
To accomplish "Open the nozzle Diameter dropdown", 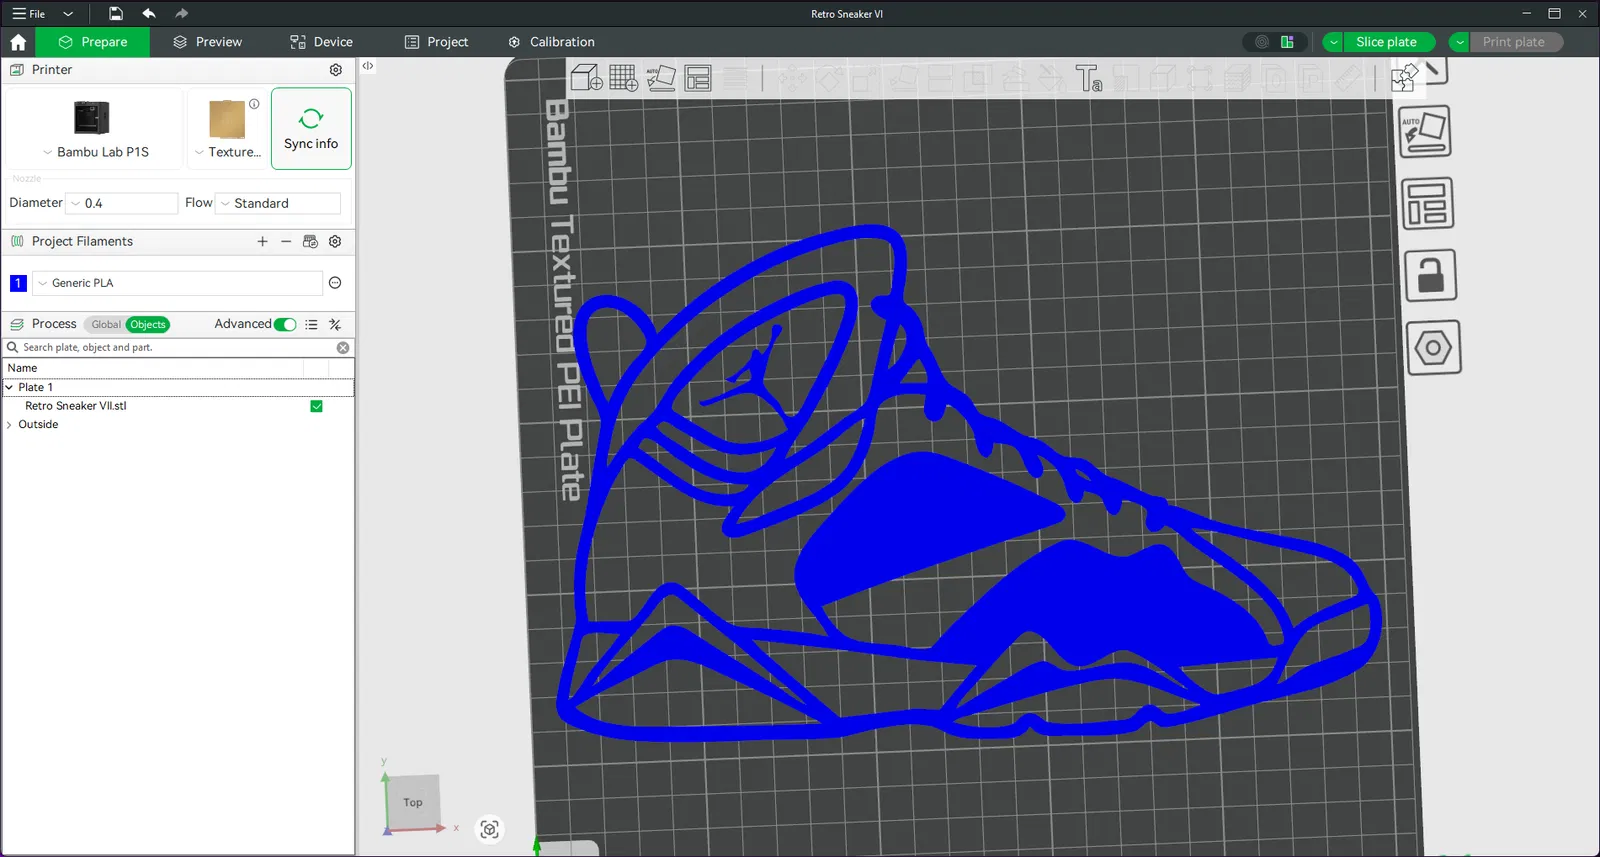I will click(x=122, y=203).
